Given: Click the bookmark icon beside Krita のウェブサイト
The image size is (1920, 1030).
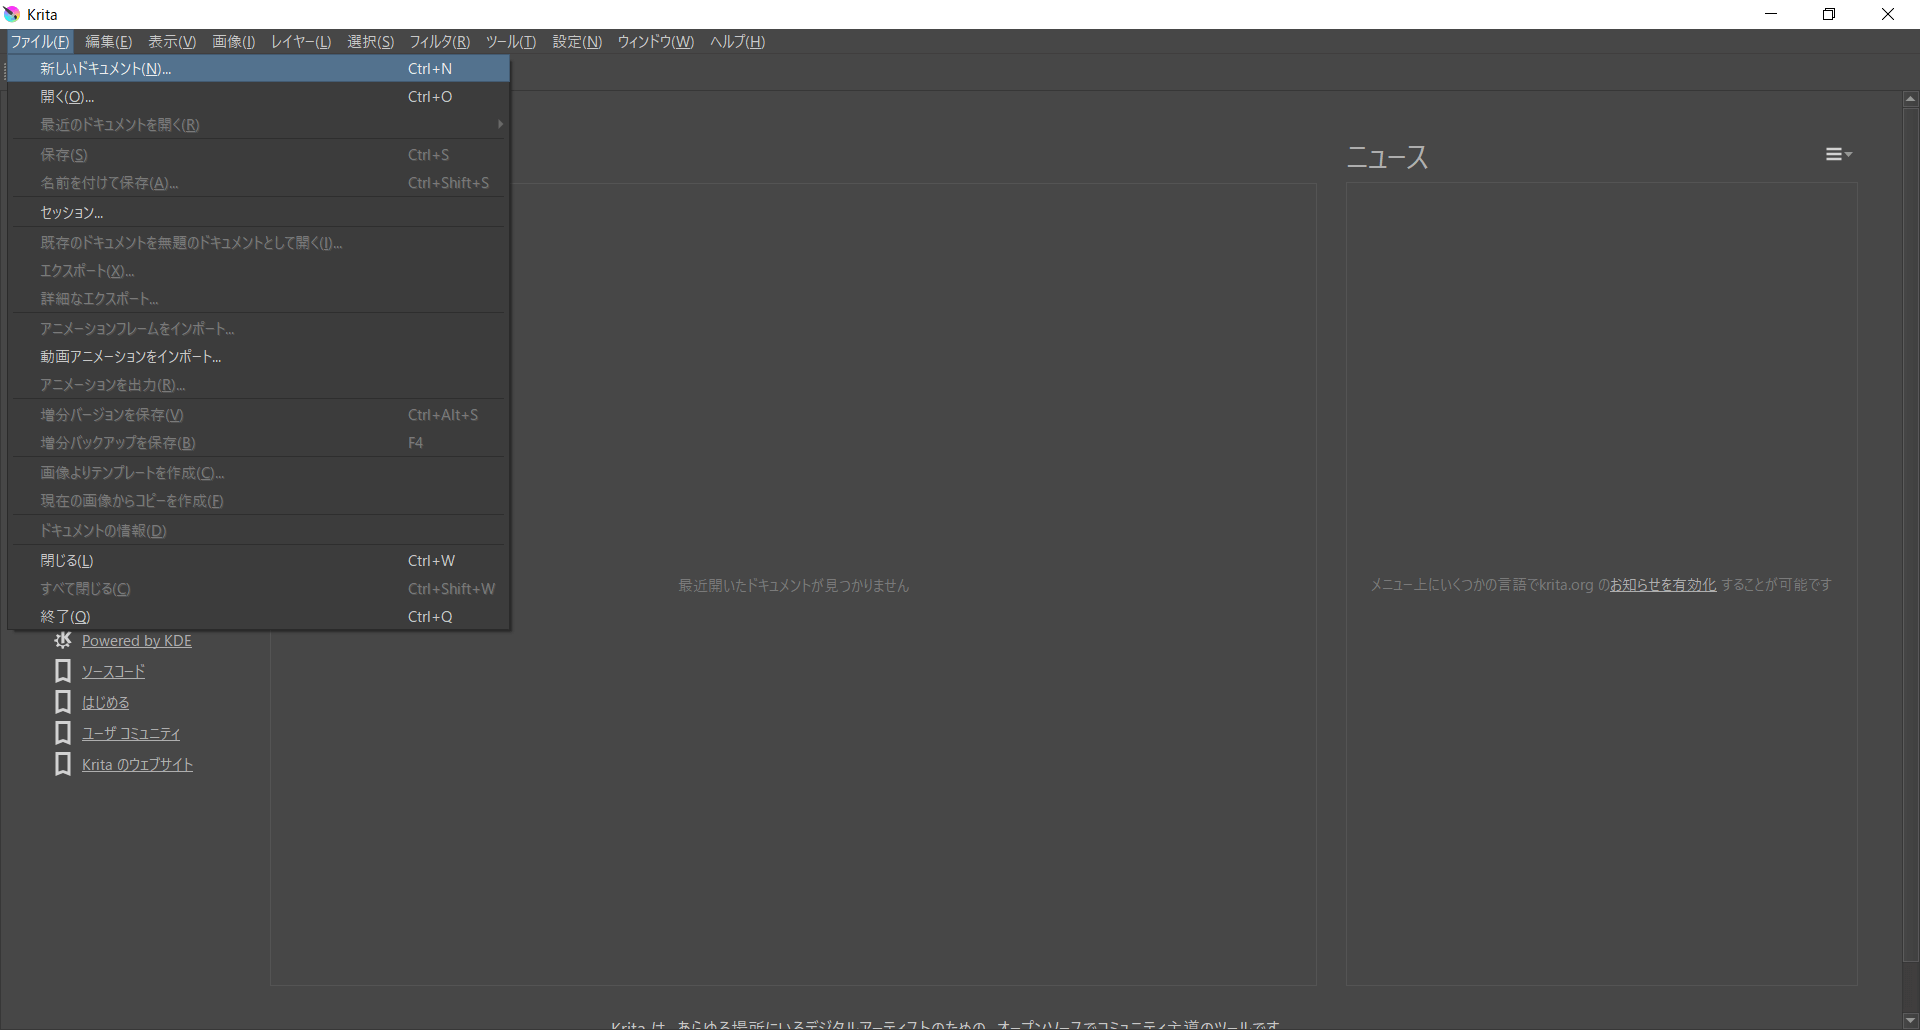Looking at the screenshot, I should [x=63, y=764].
